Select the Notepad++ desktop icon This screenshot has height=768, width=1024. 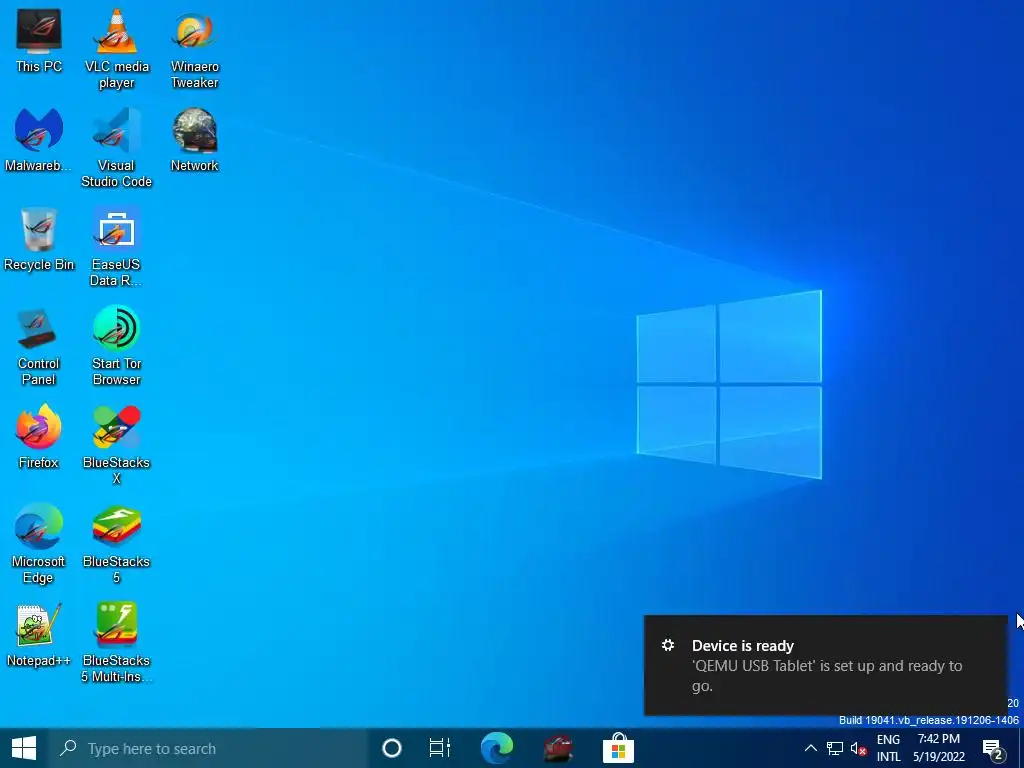[x=39, y=635]
